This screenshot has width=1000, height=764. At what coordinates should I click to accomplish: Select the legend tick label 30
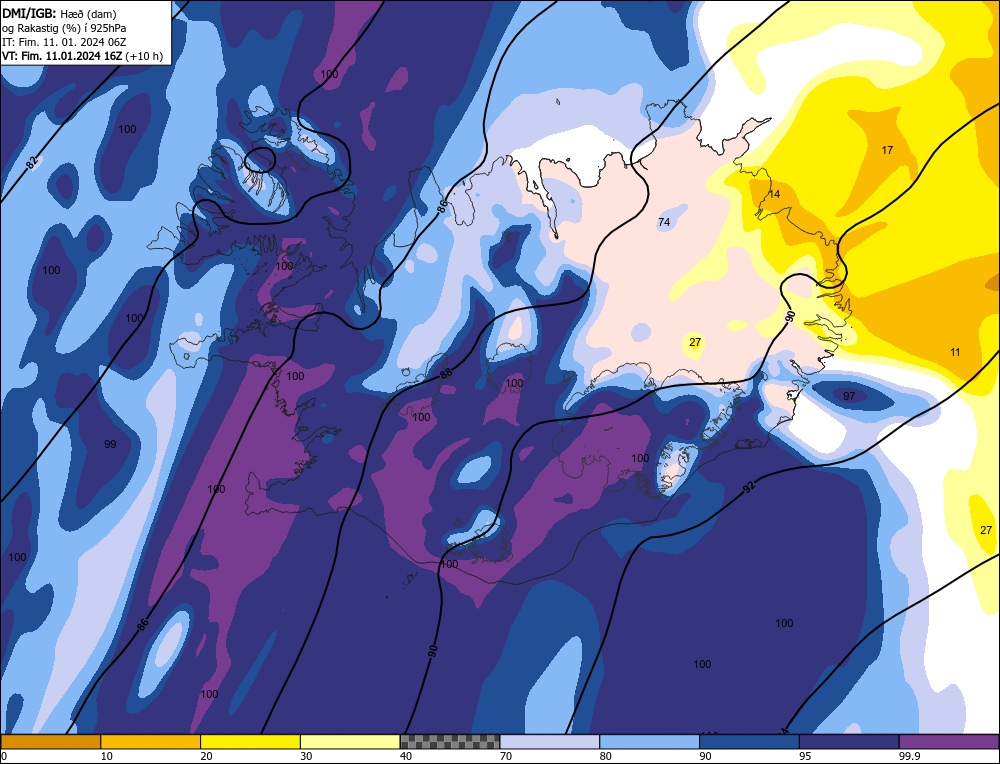306,756
